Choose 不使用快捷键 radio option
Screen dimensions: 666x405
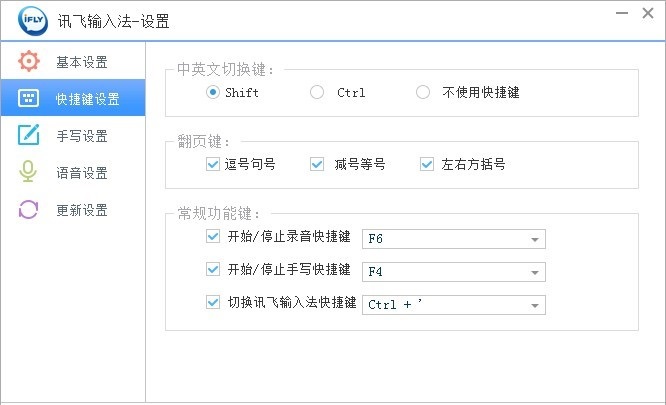[x=423, y=93]
